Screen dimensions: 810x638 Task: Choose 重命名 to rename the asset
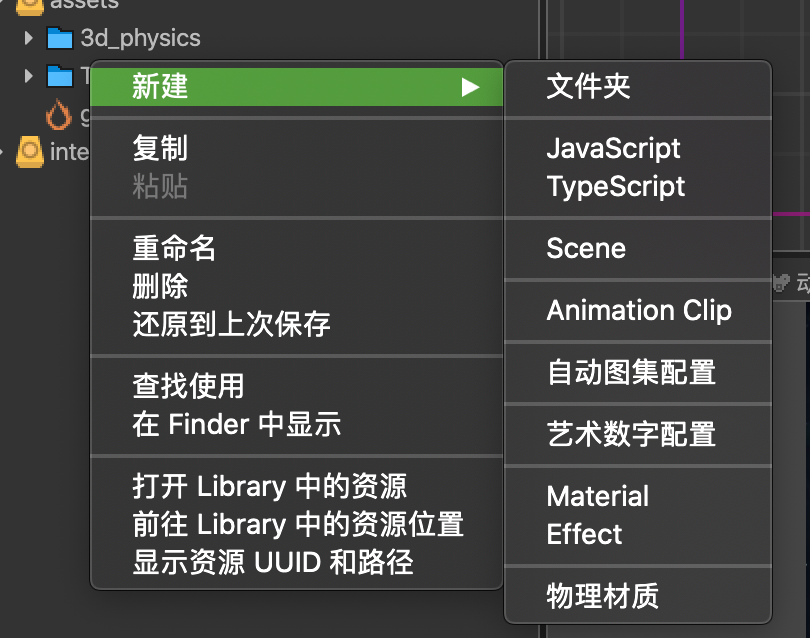pyautogui.click(x=174, y=248)
